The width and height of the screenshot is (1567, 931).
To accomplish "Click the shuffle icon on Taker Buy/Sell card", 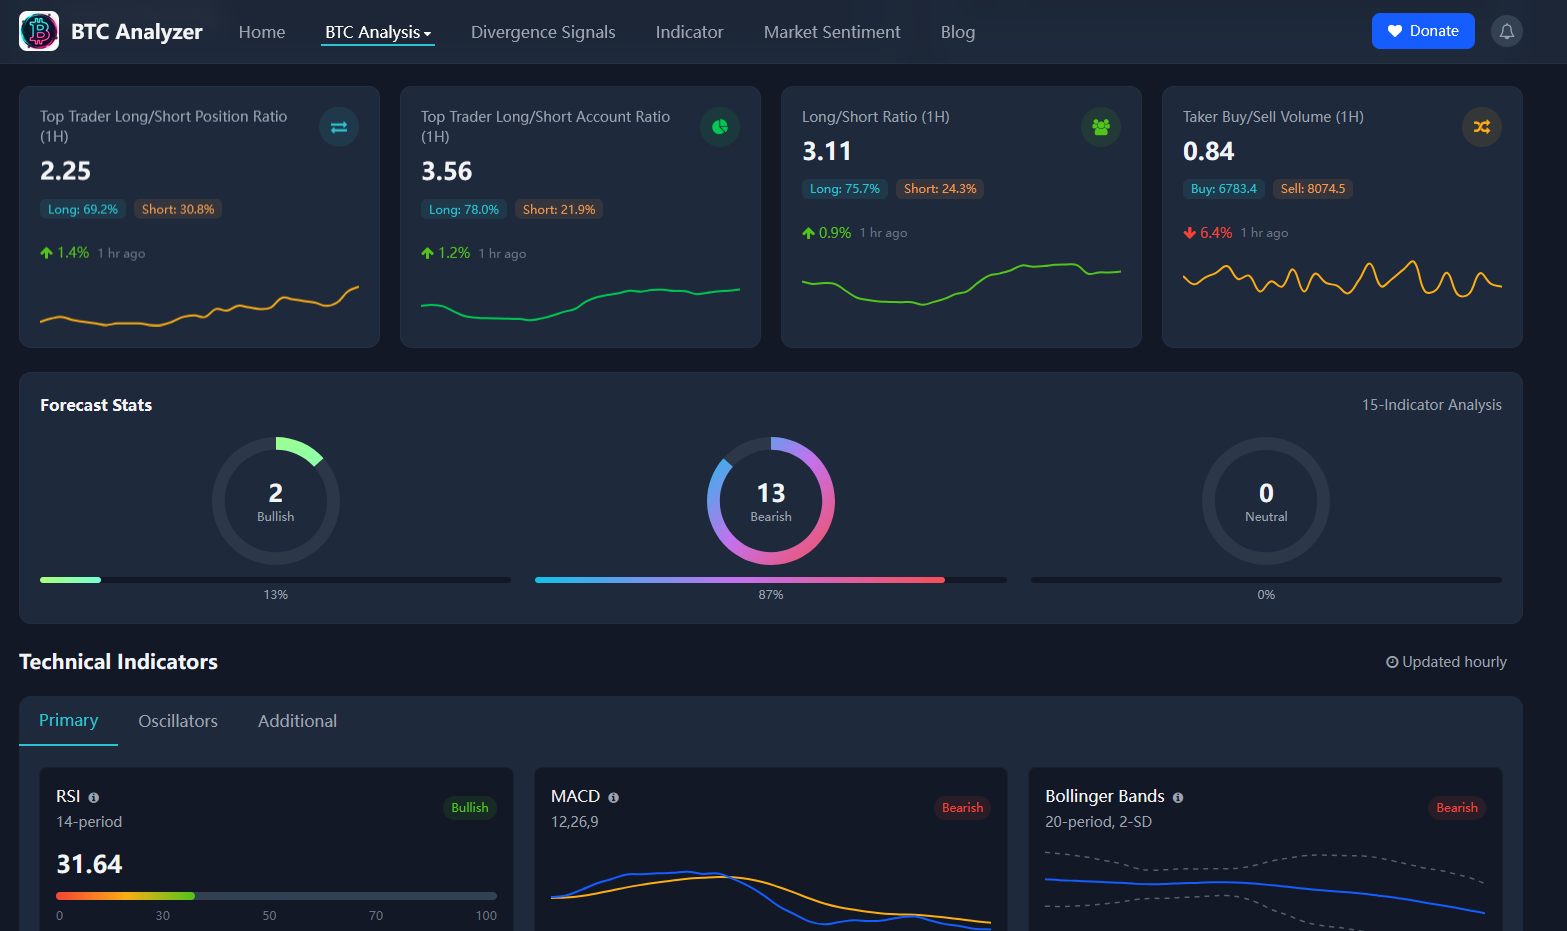I will coord(1482,127).
